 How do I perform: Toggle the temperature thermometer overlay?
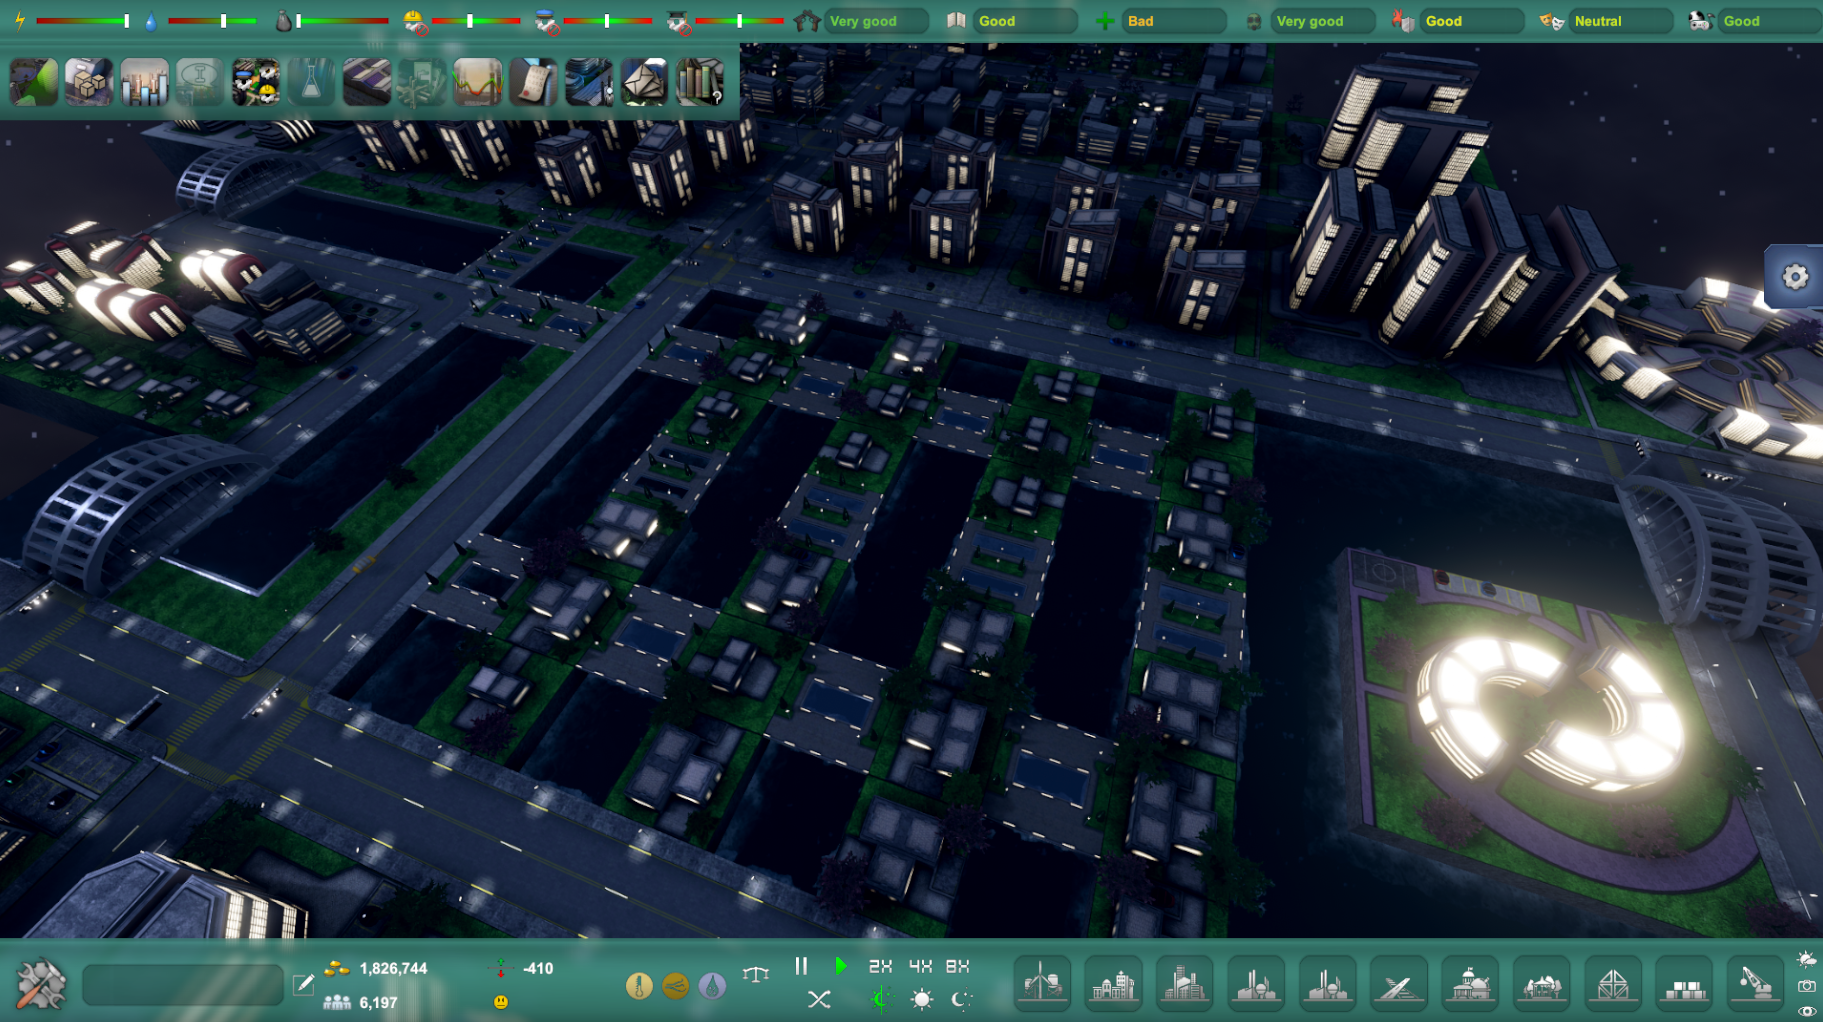tap(639, 986)
